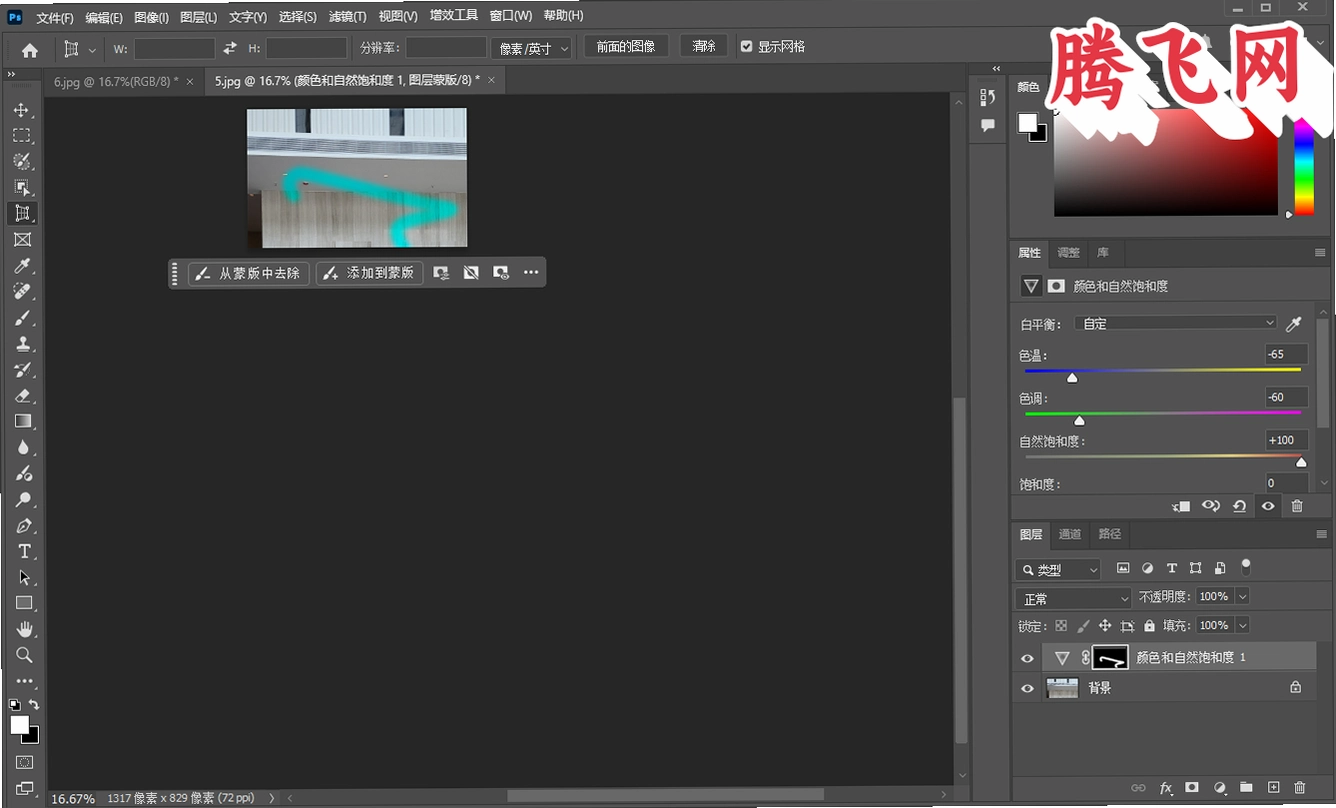The height and width of the screenshot is (808, 1336).
Task: Toggle lock position of layer
Action: [1105, 626]
